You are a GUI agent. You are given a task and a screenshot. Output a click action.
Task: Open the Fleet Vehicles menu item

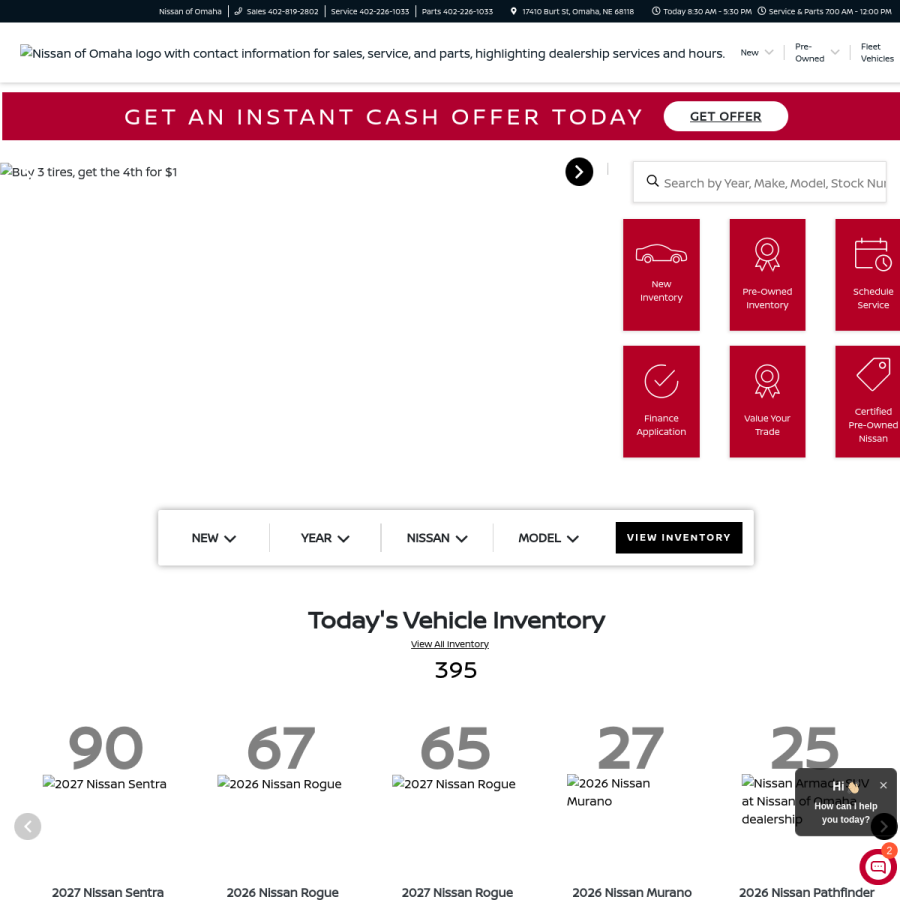pyautogui.click(x=876, y=53)
